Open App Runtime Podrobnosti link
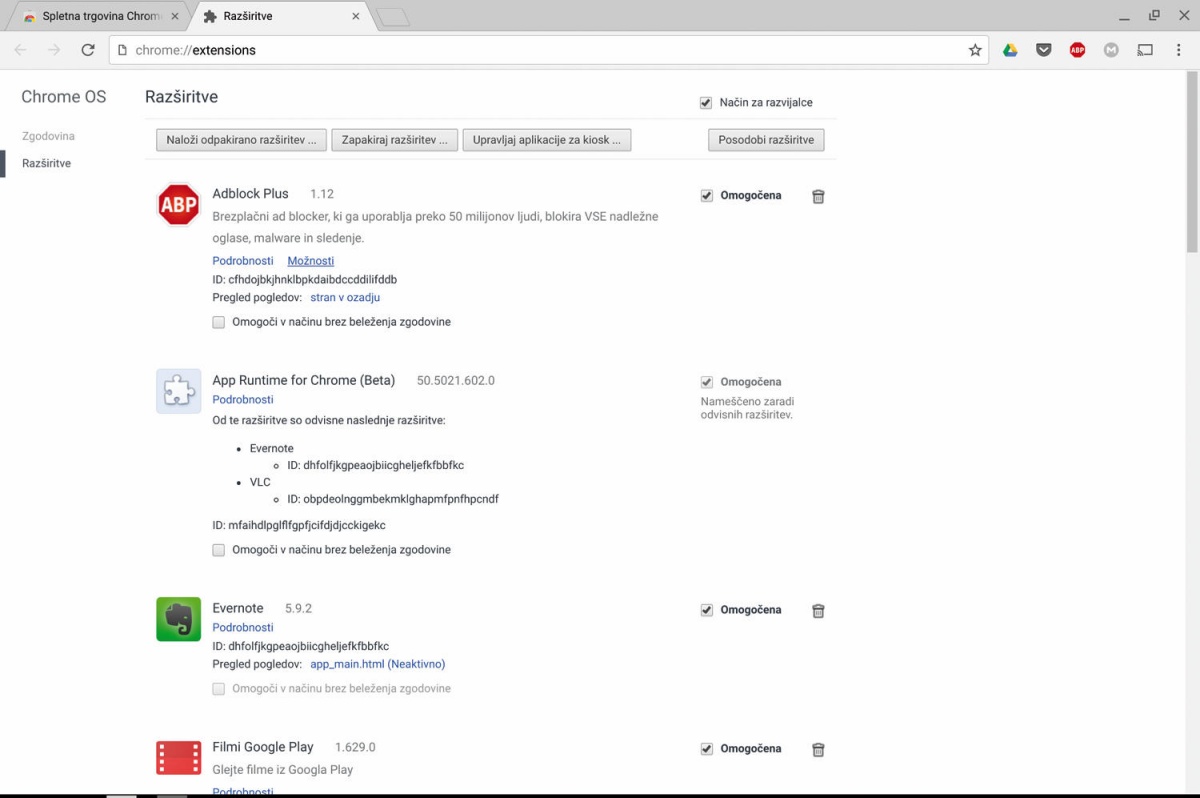 tap(243, 400)
